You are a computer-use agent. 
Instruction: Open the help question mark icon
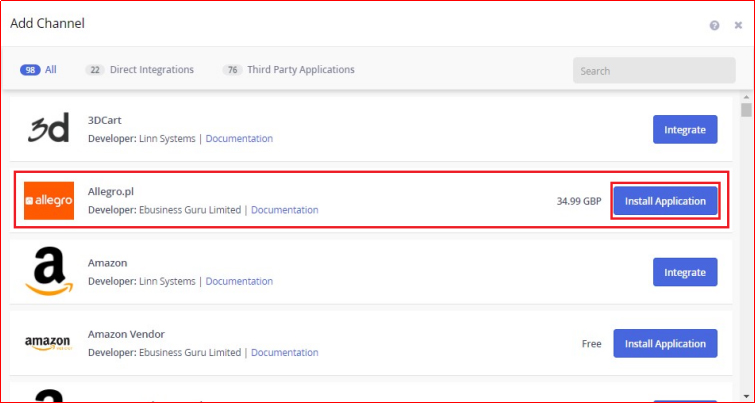pyautogui.click(x=715, y=26)
